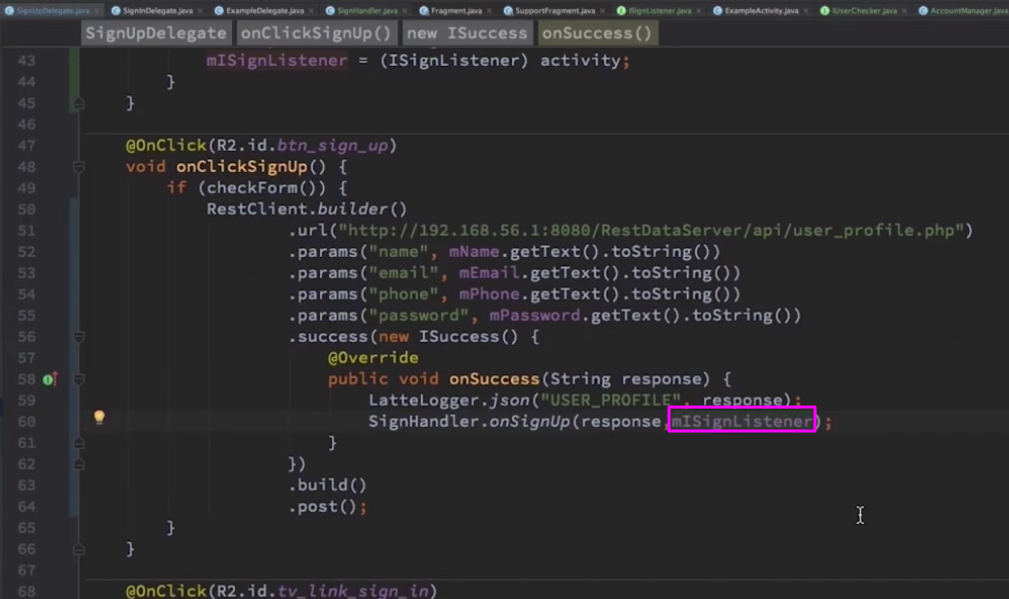Close the ISignListener.java tab
The image size is (1009, 599).
point(699,11)
